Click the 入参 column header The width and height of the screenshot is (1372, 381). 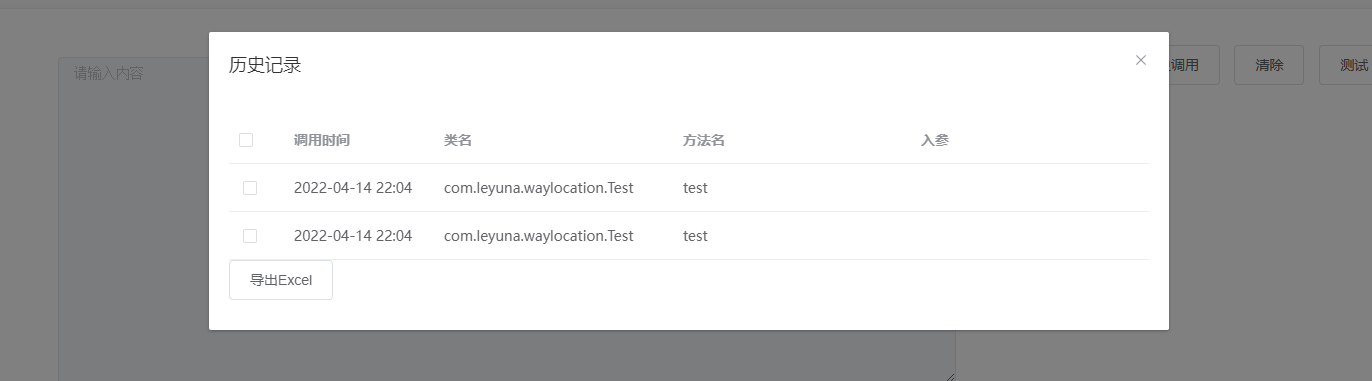935,140
